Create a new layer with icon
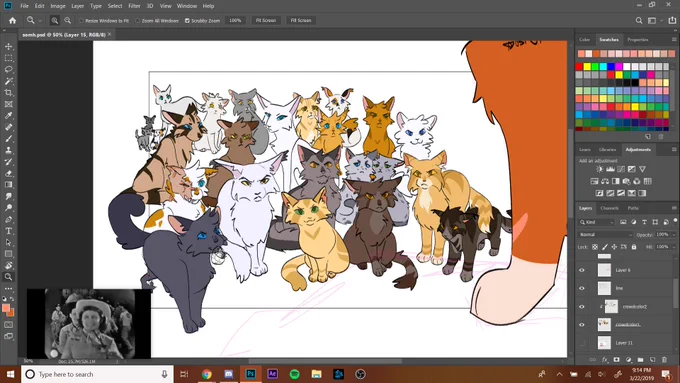The width and height of the screenshot is (680, 383). tap(652, 360)
